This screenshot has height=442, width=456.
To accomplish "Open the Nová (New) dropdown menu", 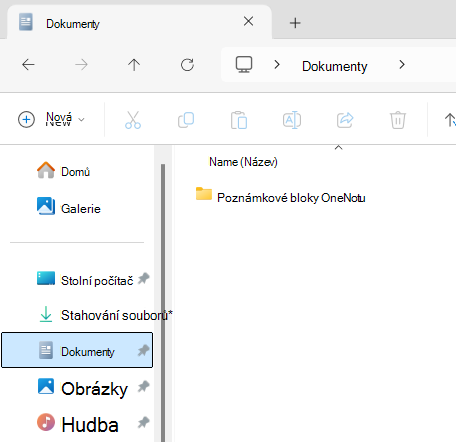I will (x=52, y=119).
